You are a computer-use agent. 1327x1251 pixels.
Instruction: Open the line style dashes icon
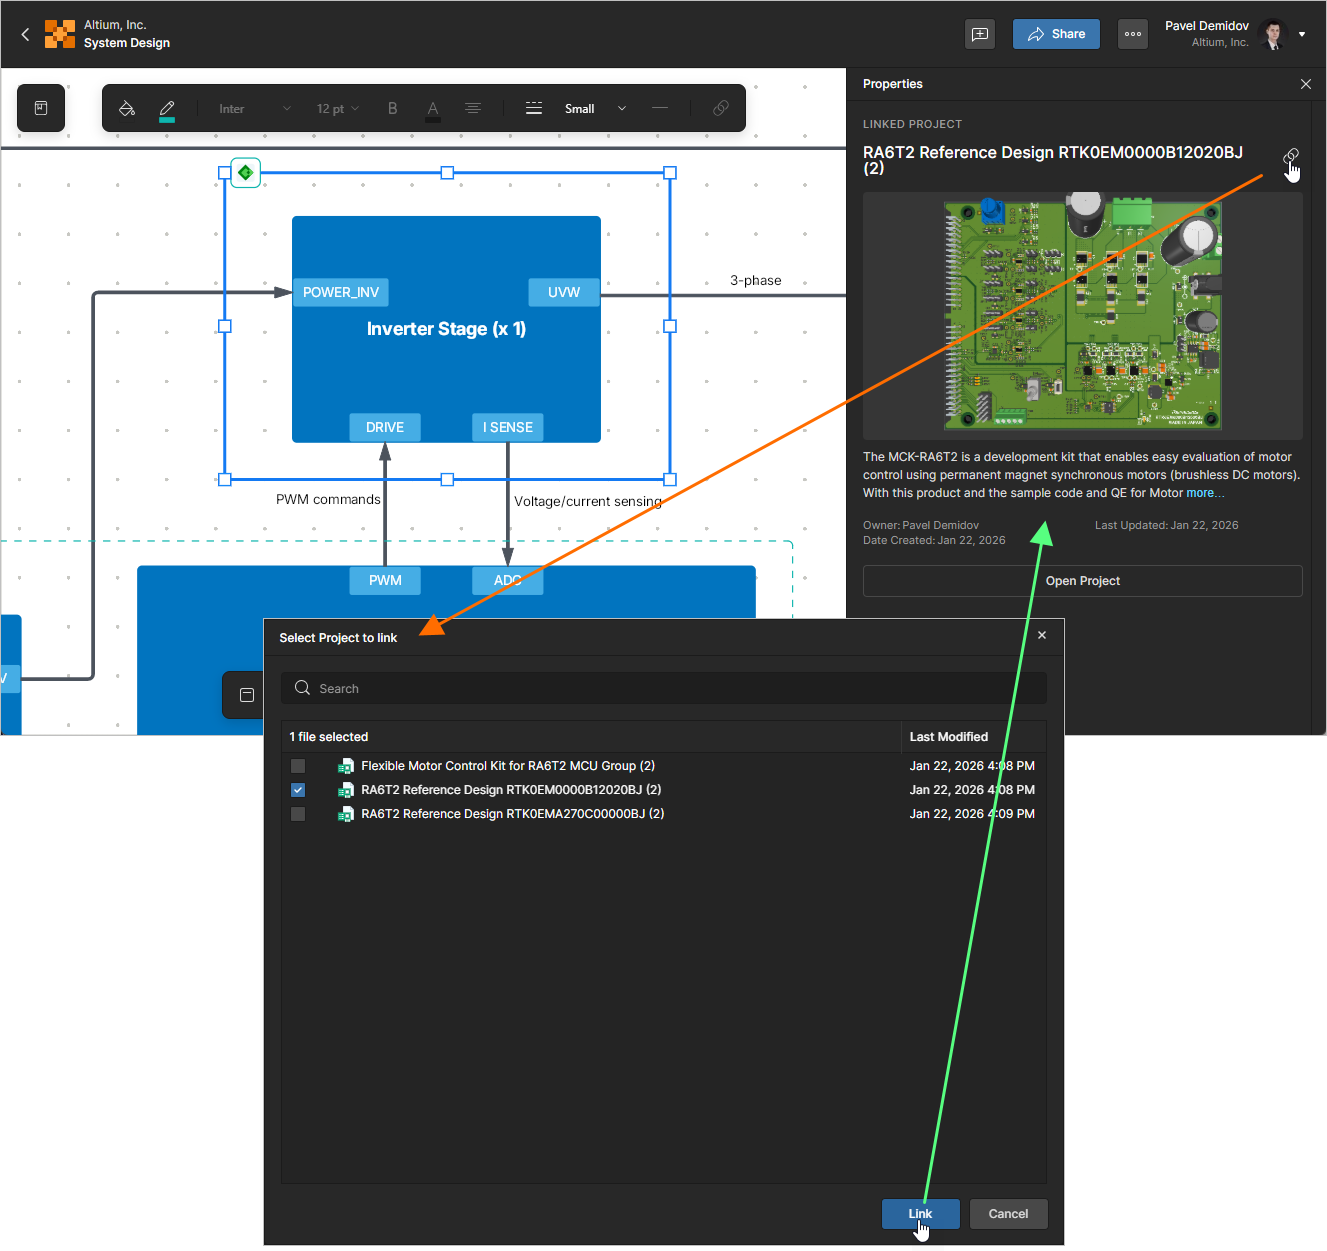point(534,108)
